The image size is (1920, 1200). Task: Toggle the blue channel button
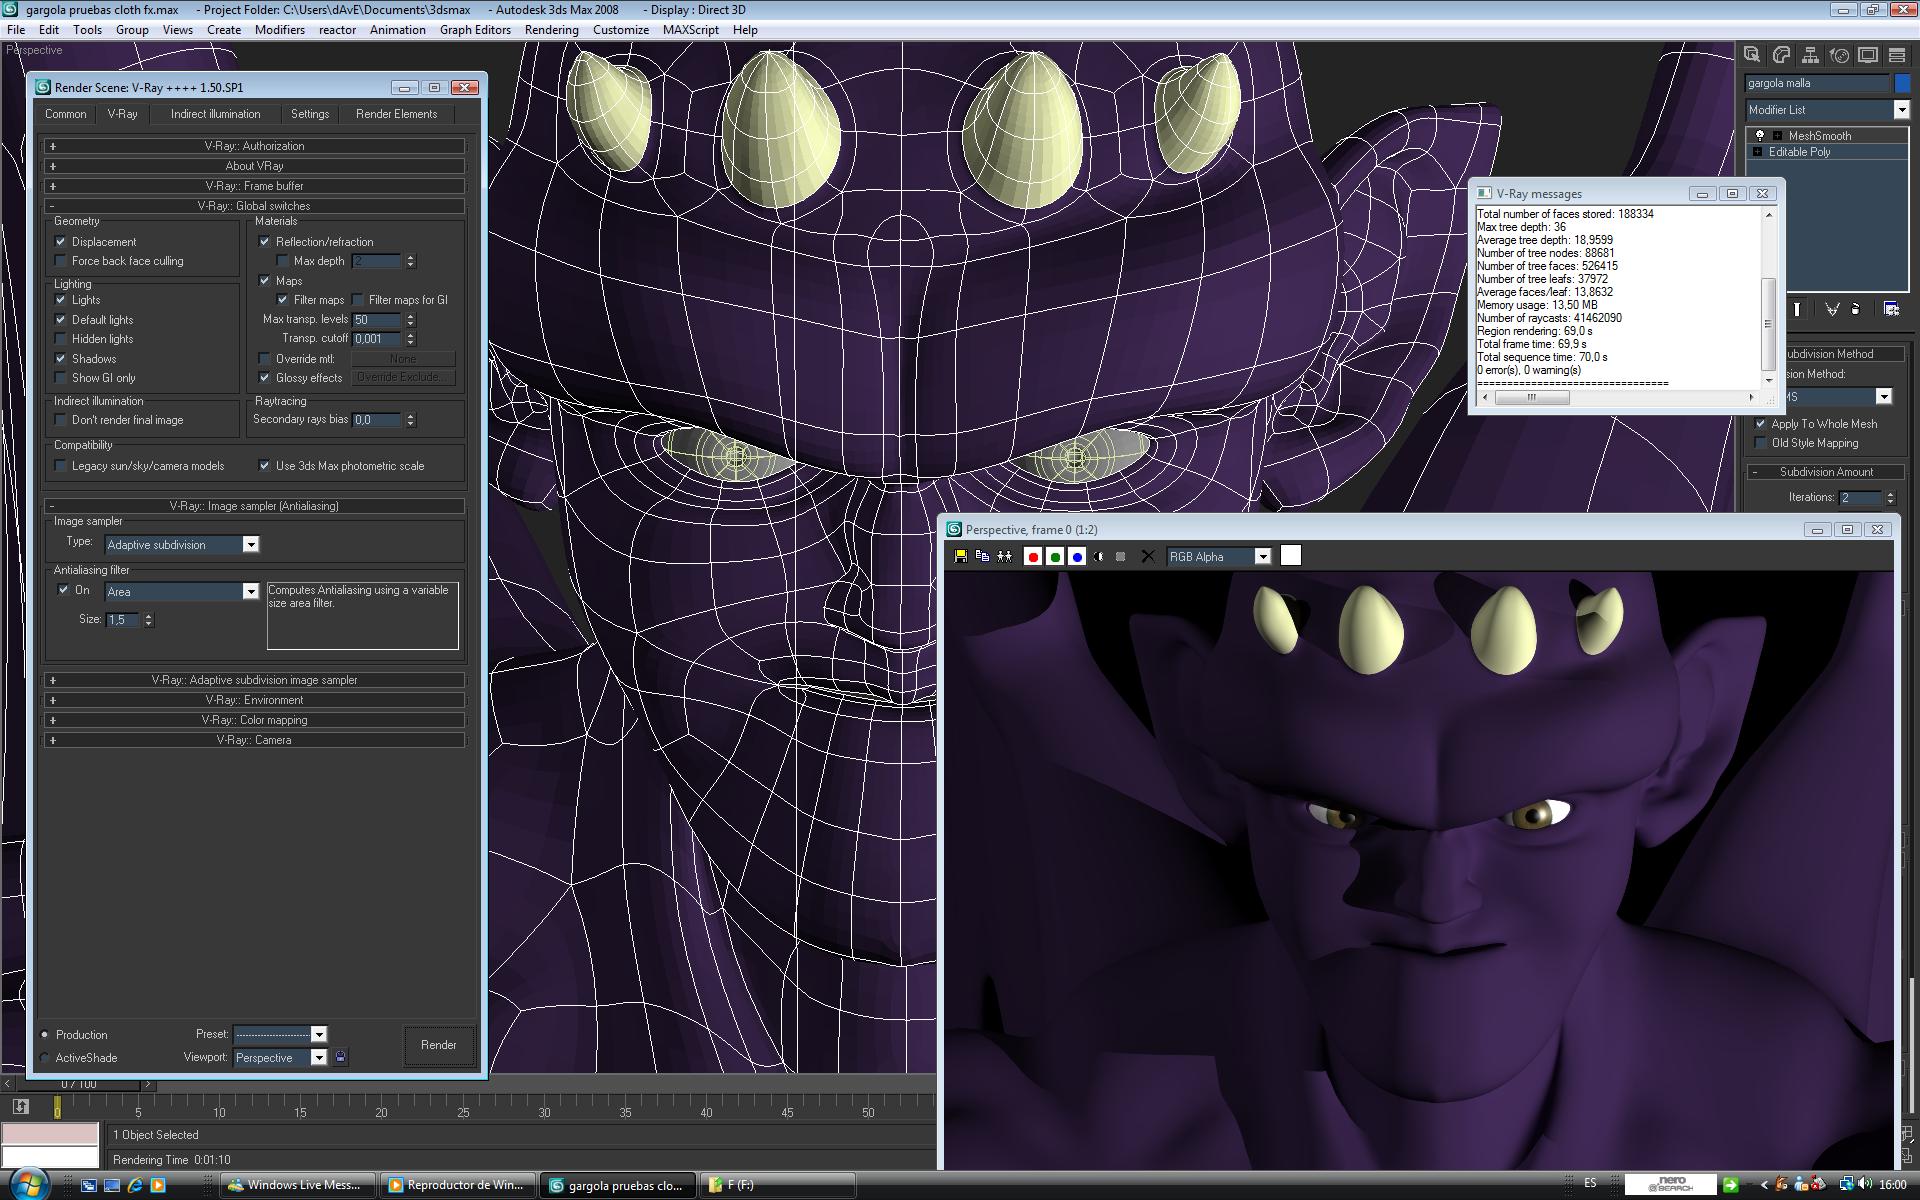coord(1077,557)
